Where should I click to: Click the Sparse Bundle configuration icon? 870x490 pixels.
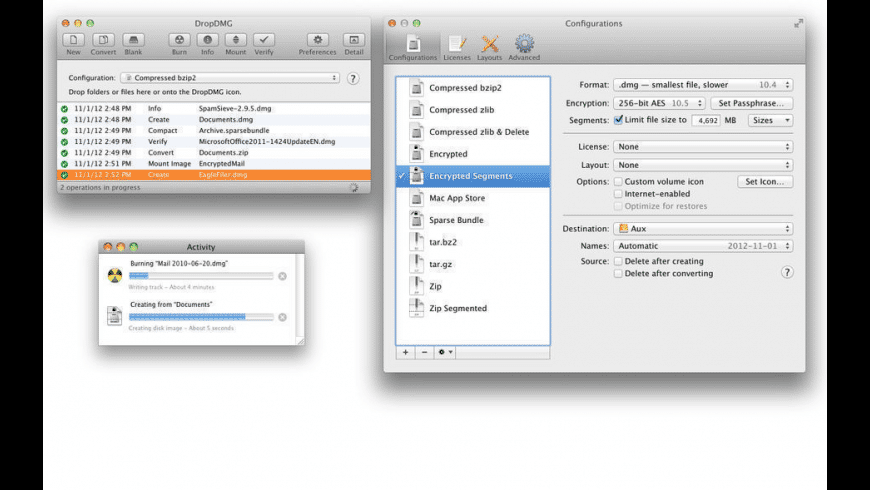(416, 220)
